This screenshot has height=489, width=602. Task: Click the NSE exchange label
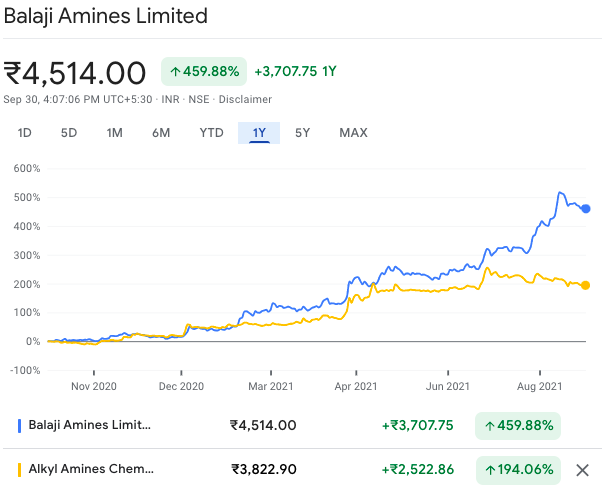[199, 99]
